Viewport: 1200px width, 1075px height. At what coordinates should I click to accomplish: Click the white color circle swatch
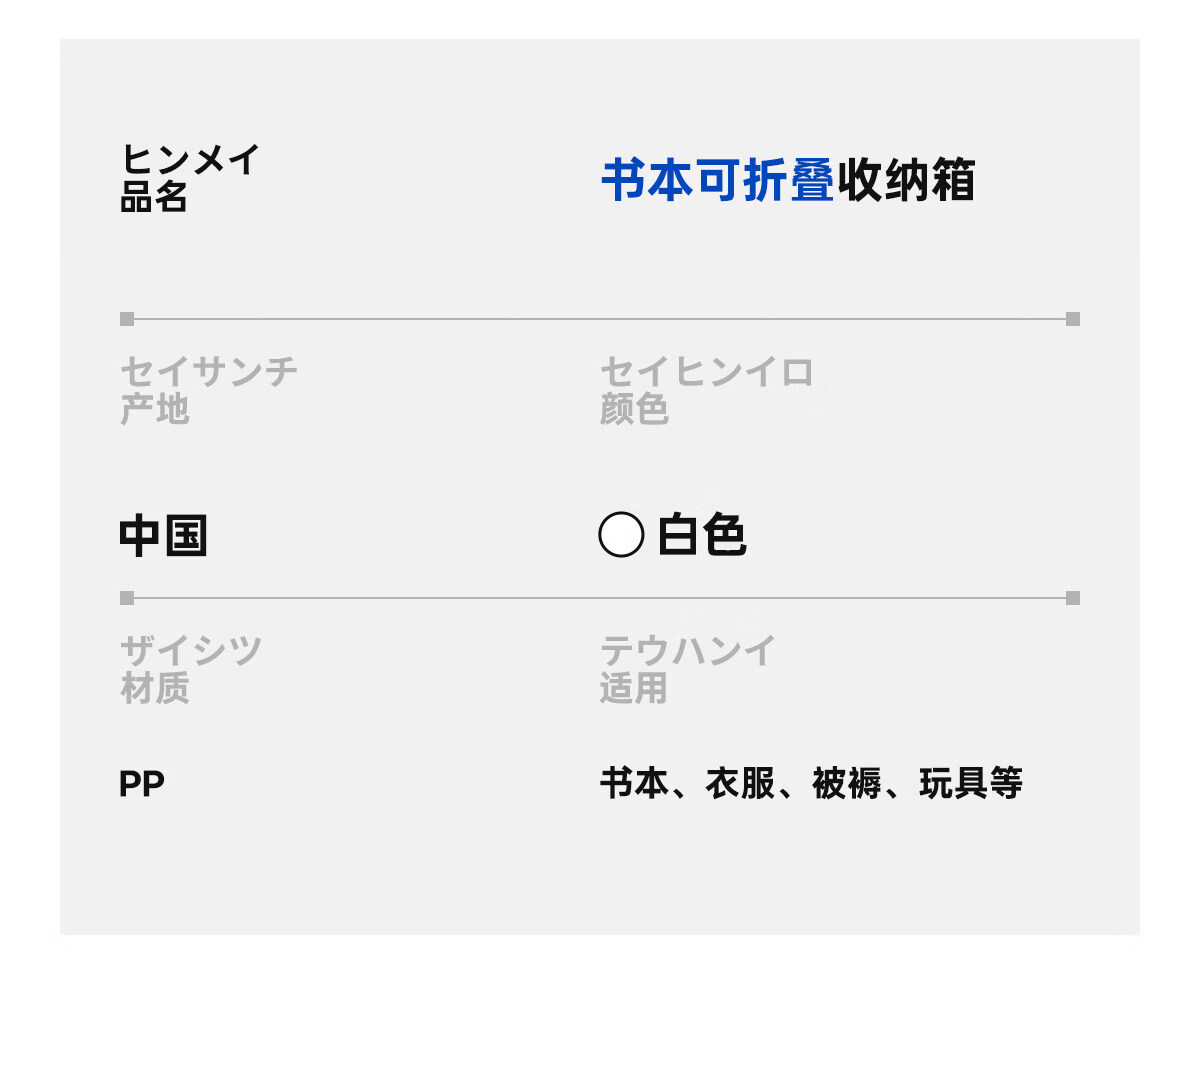coord(621,535)
